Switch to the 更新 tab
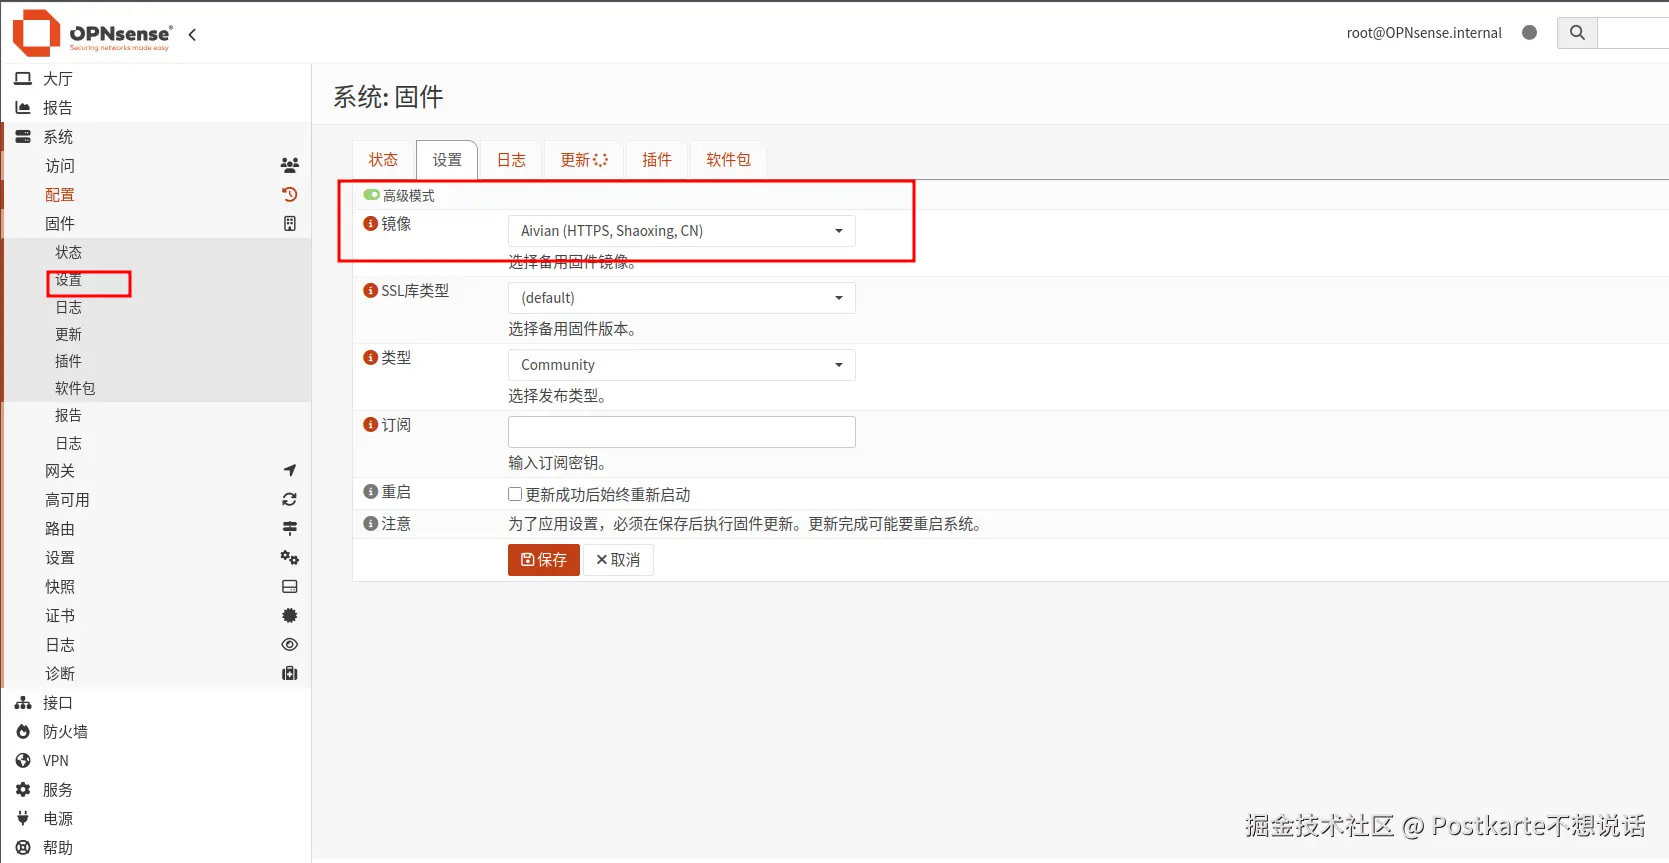This screenshot has width=1669, height=863. pos(584,160)
